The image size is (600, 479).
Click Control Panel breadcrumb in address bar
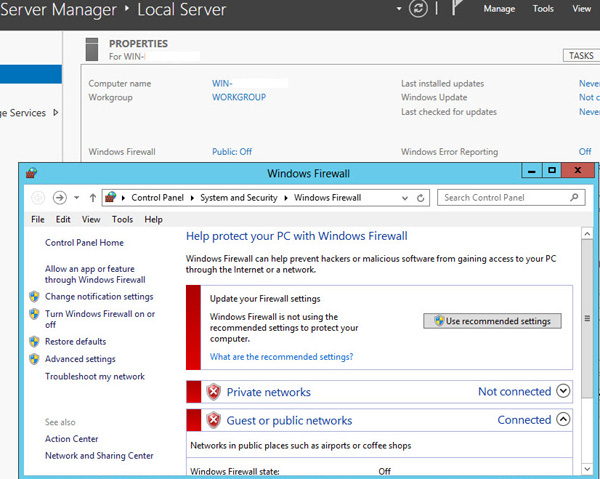click(157, 198)
